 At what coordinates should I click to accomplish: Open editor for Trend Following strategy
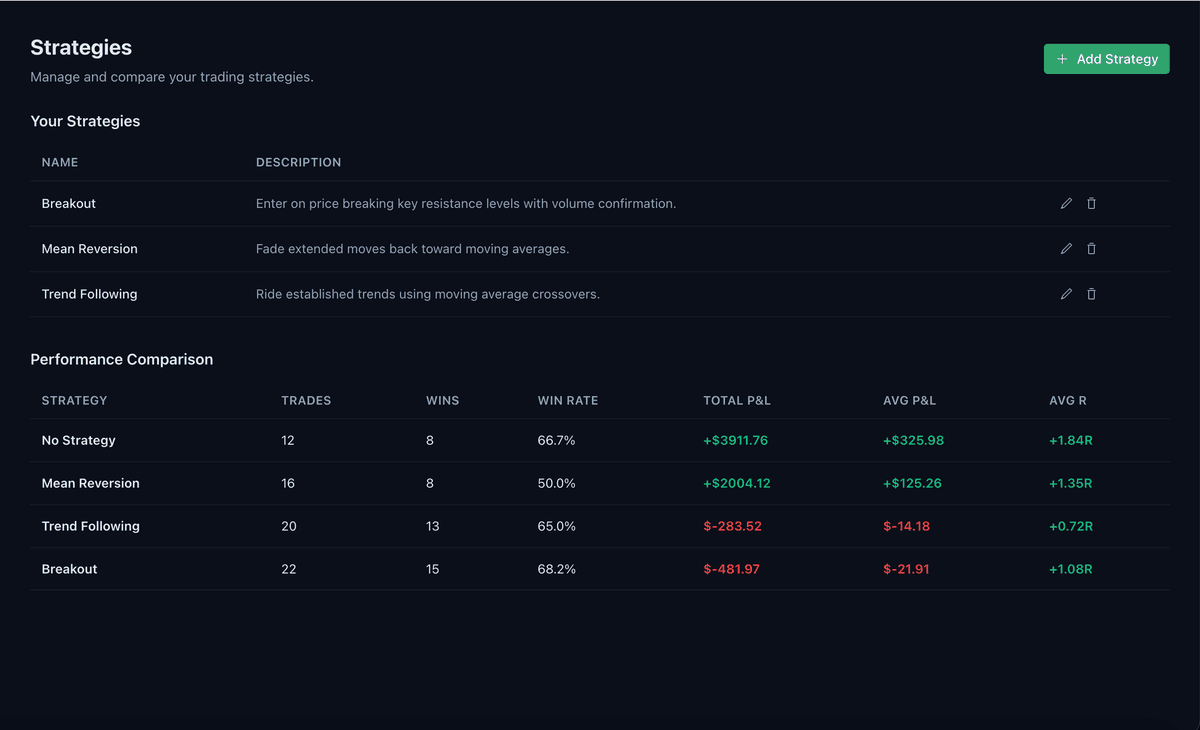tap(1066, 294)
